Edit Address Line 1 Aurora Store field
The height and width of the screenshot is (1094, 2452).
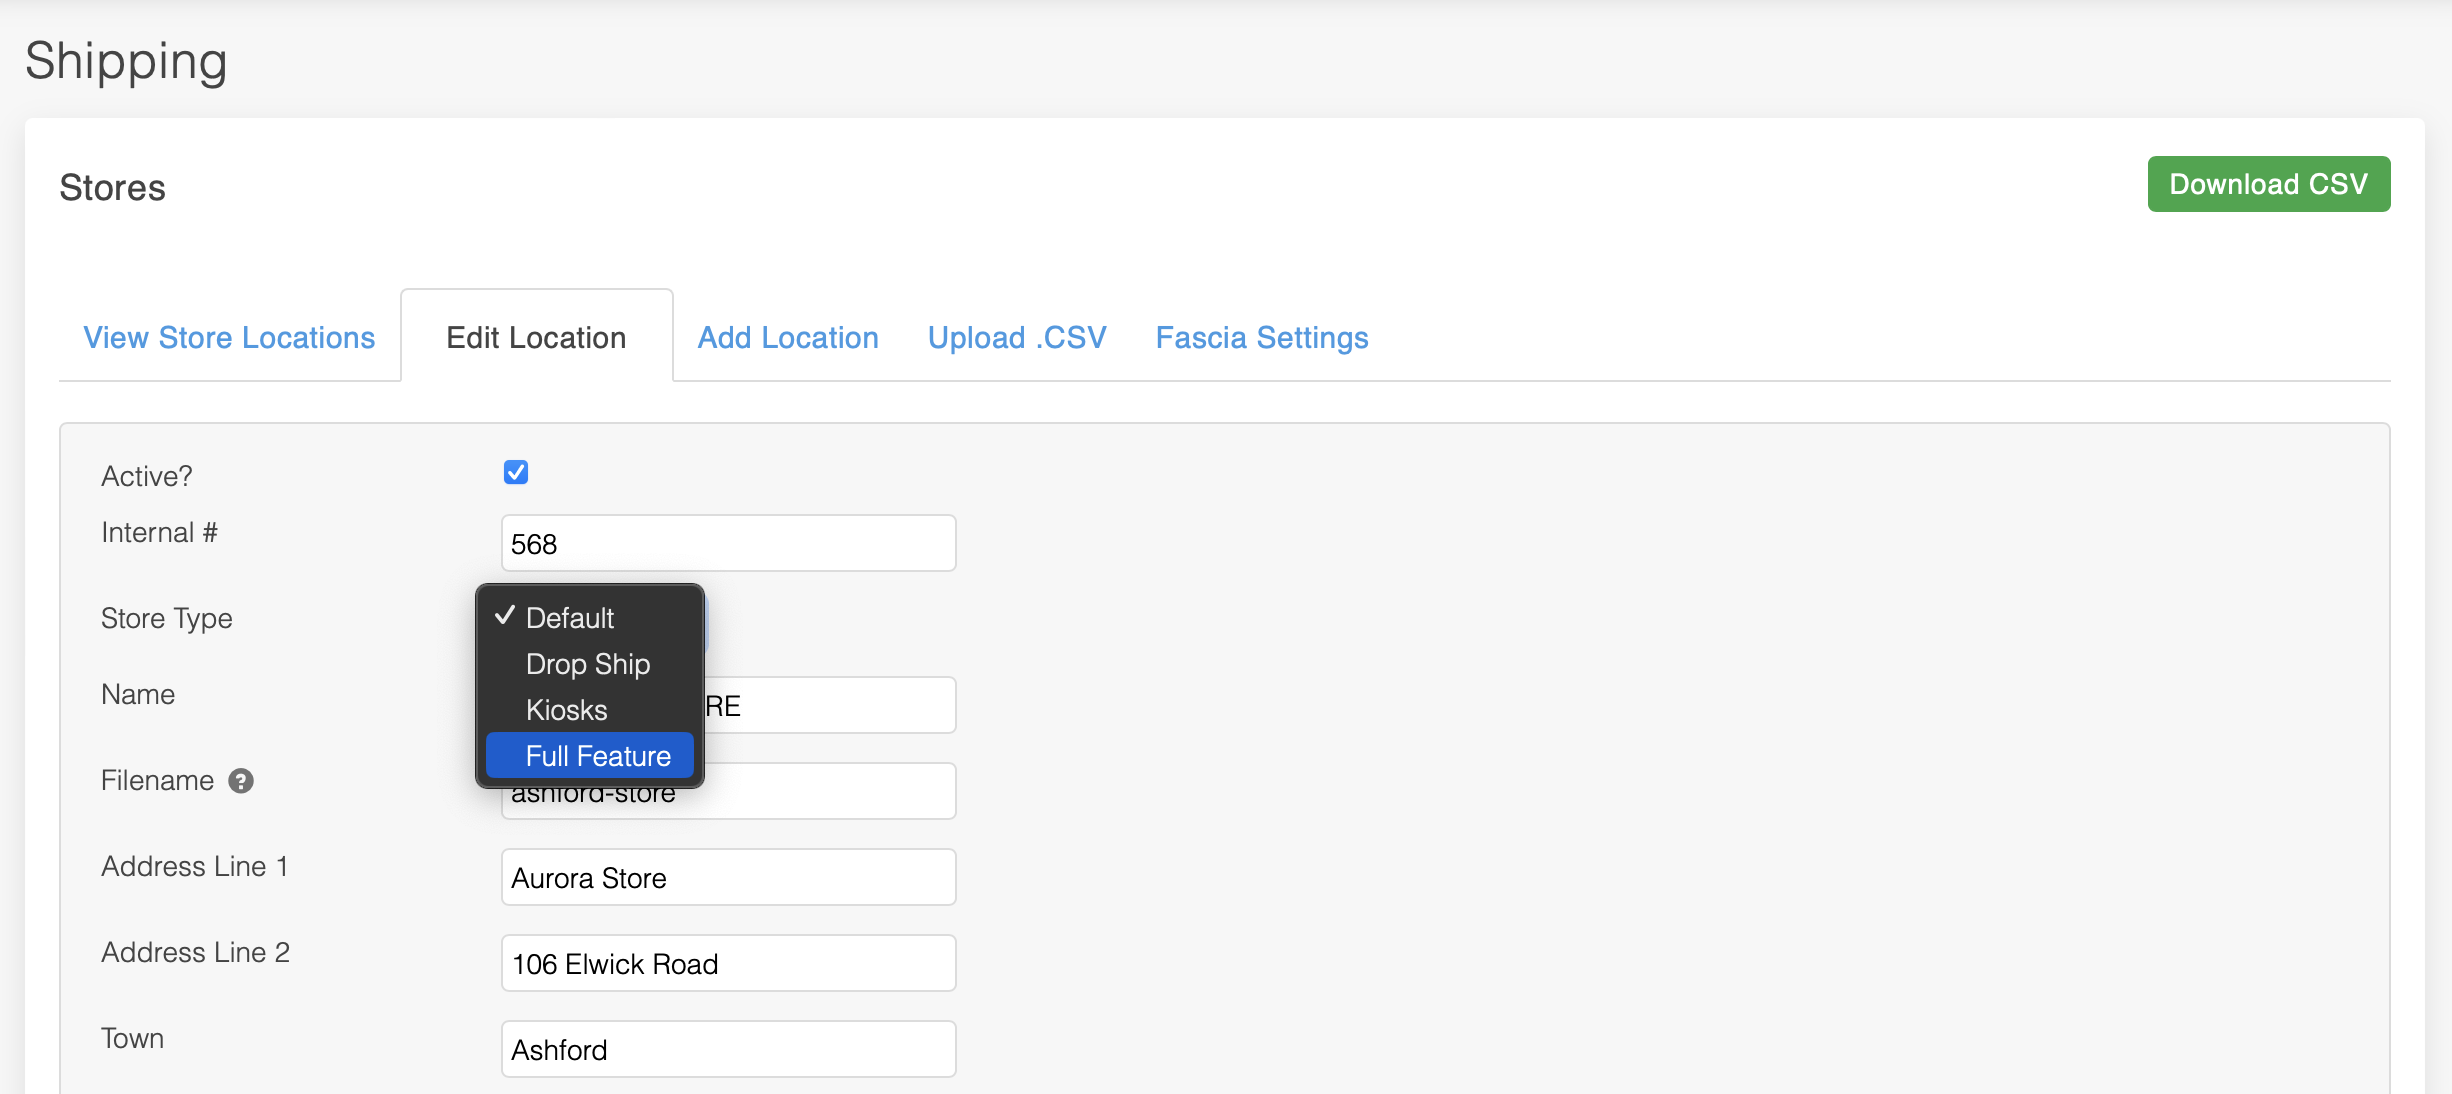728,878
